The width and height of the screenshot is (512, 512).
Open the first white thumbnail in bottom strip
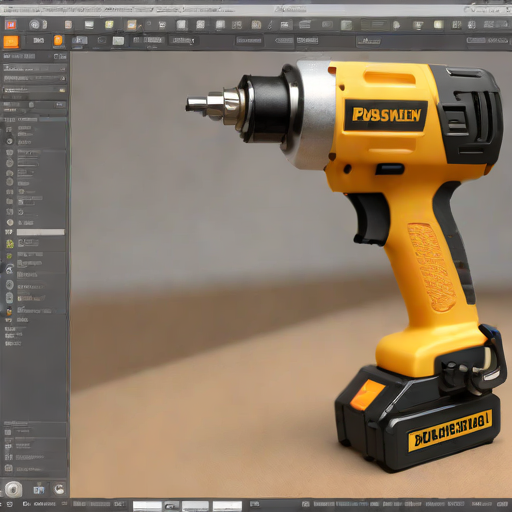click(147, 506)
